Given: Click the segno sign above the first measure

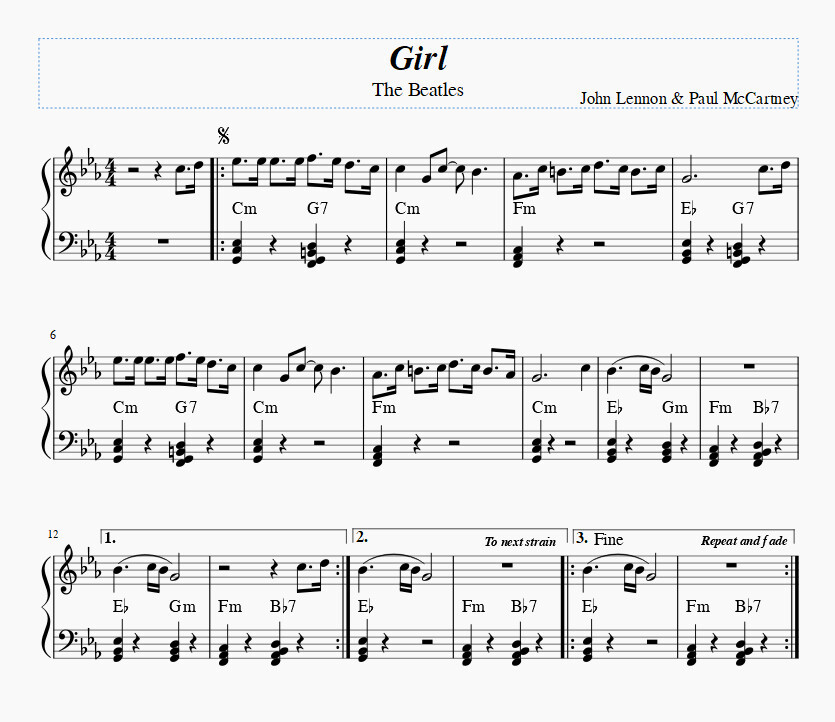Looking at the screenshot, I should (225, 135).
